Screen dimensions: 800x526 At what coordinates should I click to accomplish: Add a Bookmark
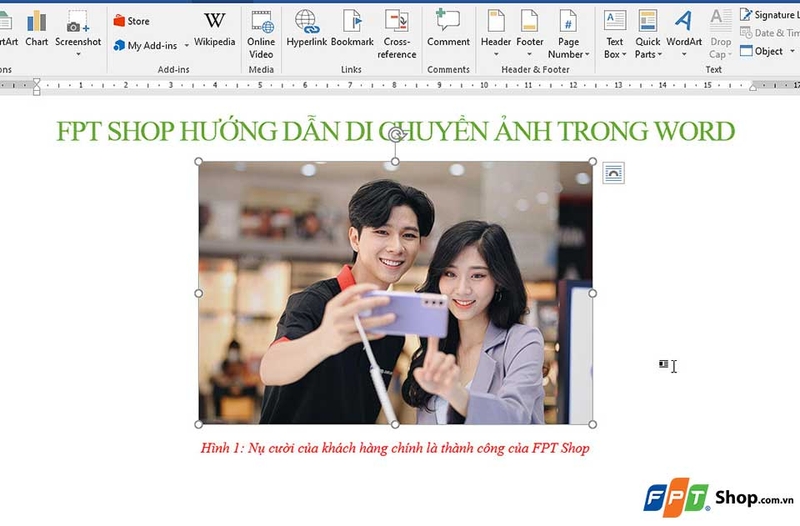pos(352,30)
